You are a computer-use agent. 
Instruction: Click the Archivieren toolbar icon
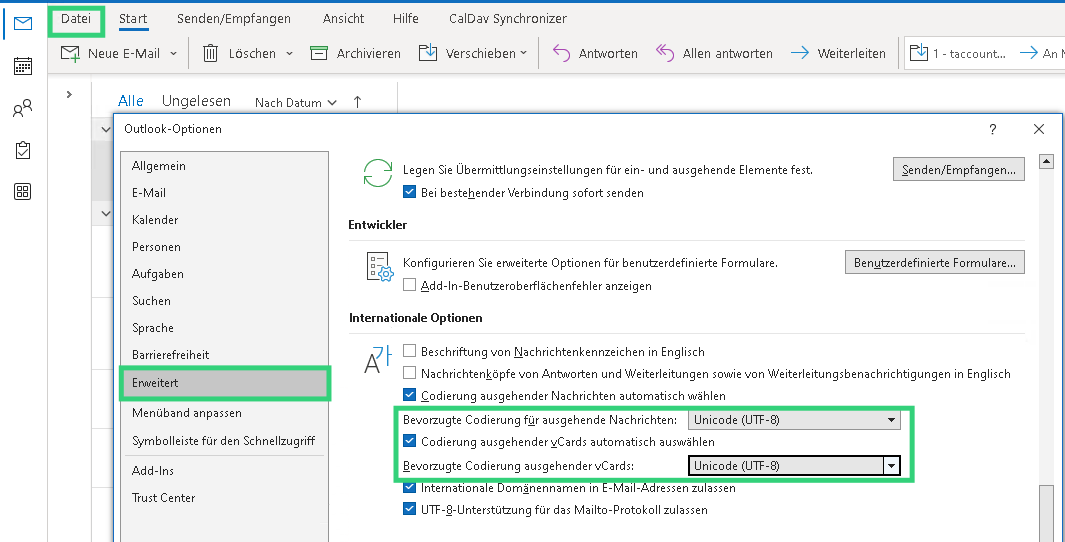click(319, 54)
